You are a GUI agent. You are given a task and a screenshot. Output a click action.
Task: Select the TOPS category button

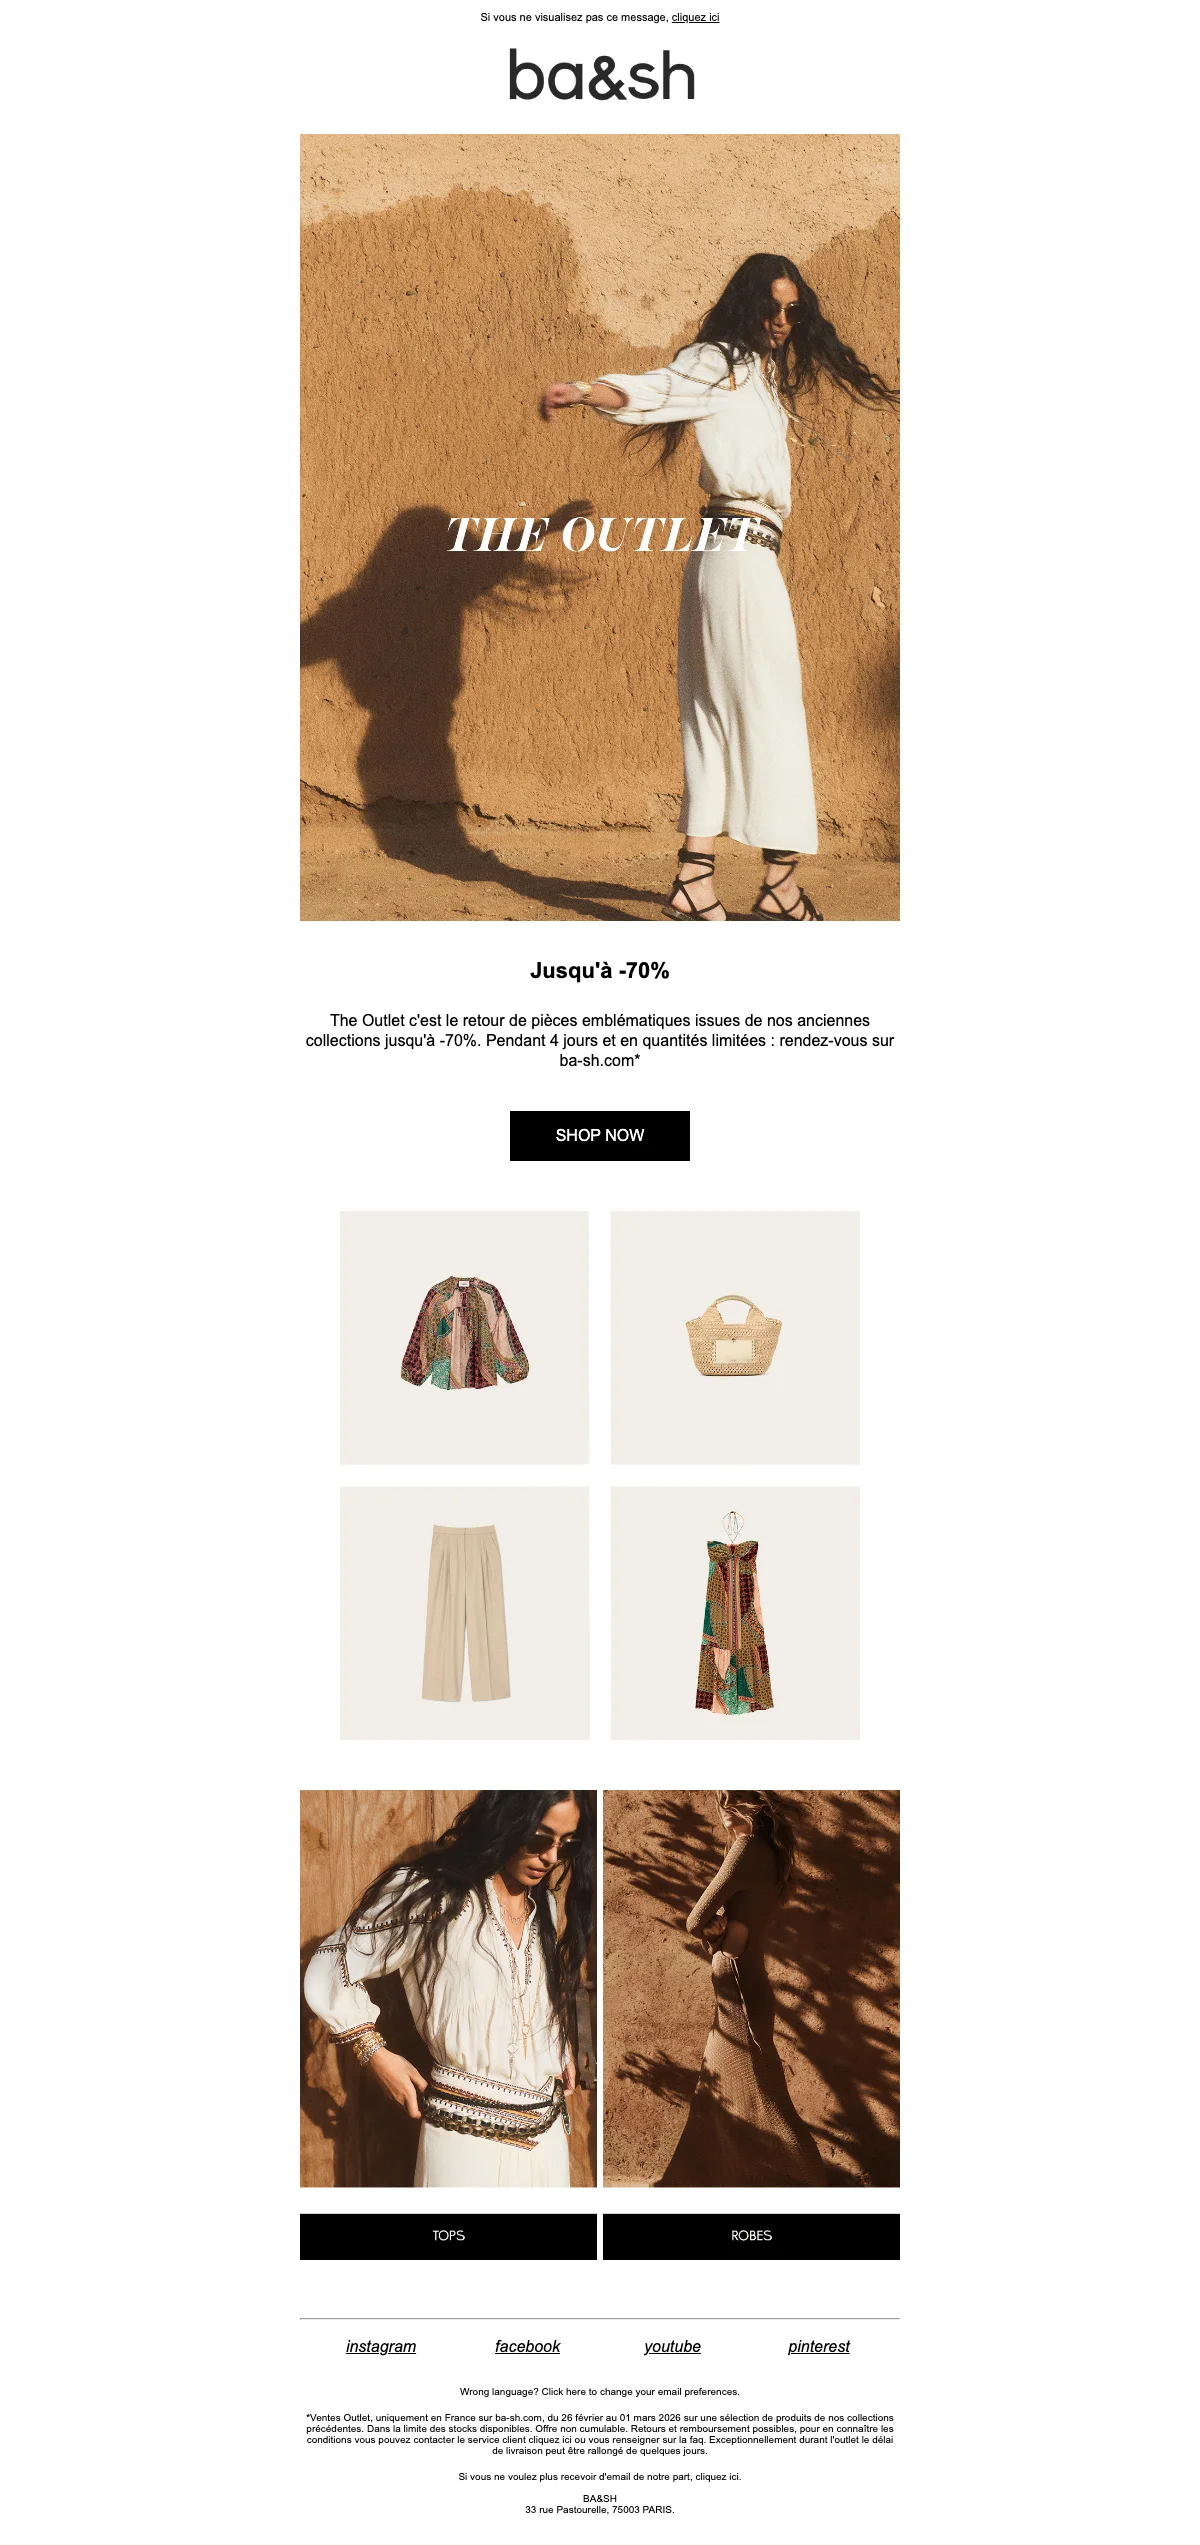click(x=448, y=2236)
